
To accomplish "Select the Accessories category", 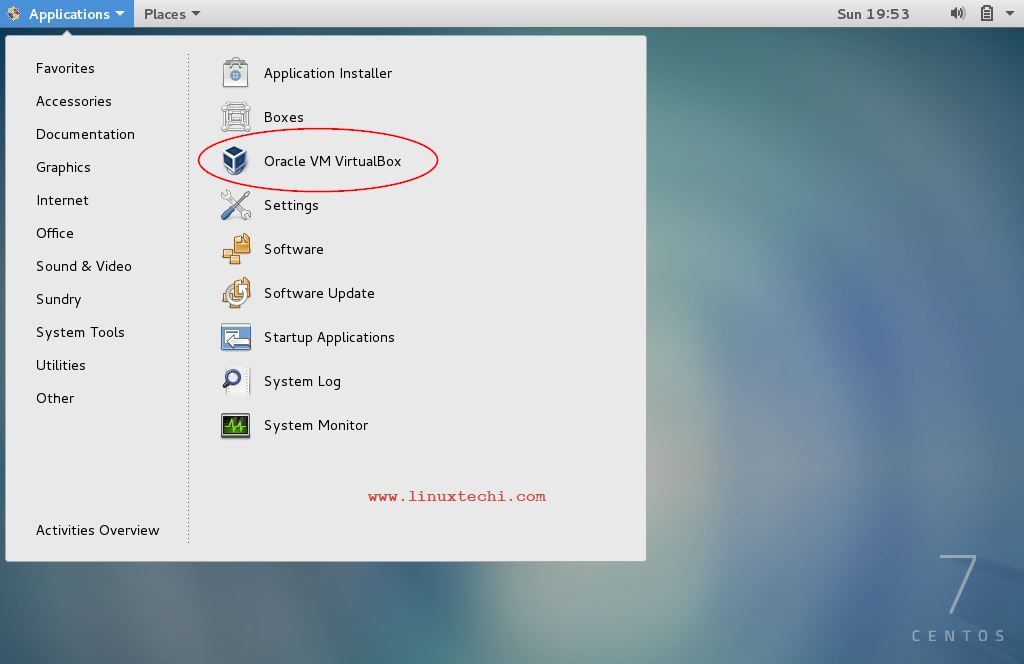I will point(74,101).
